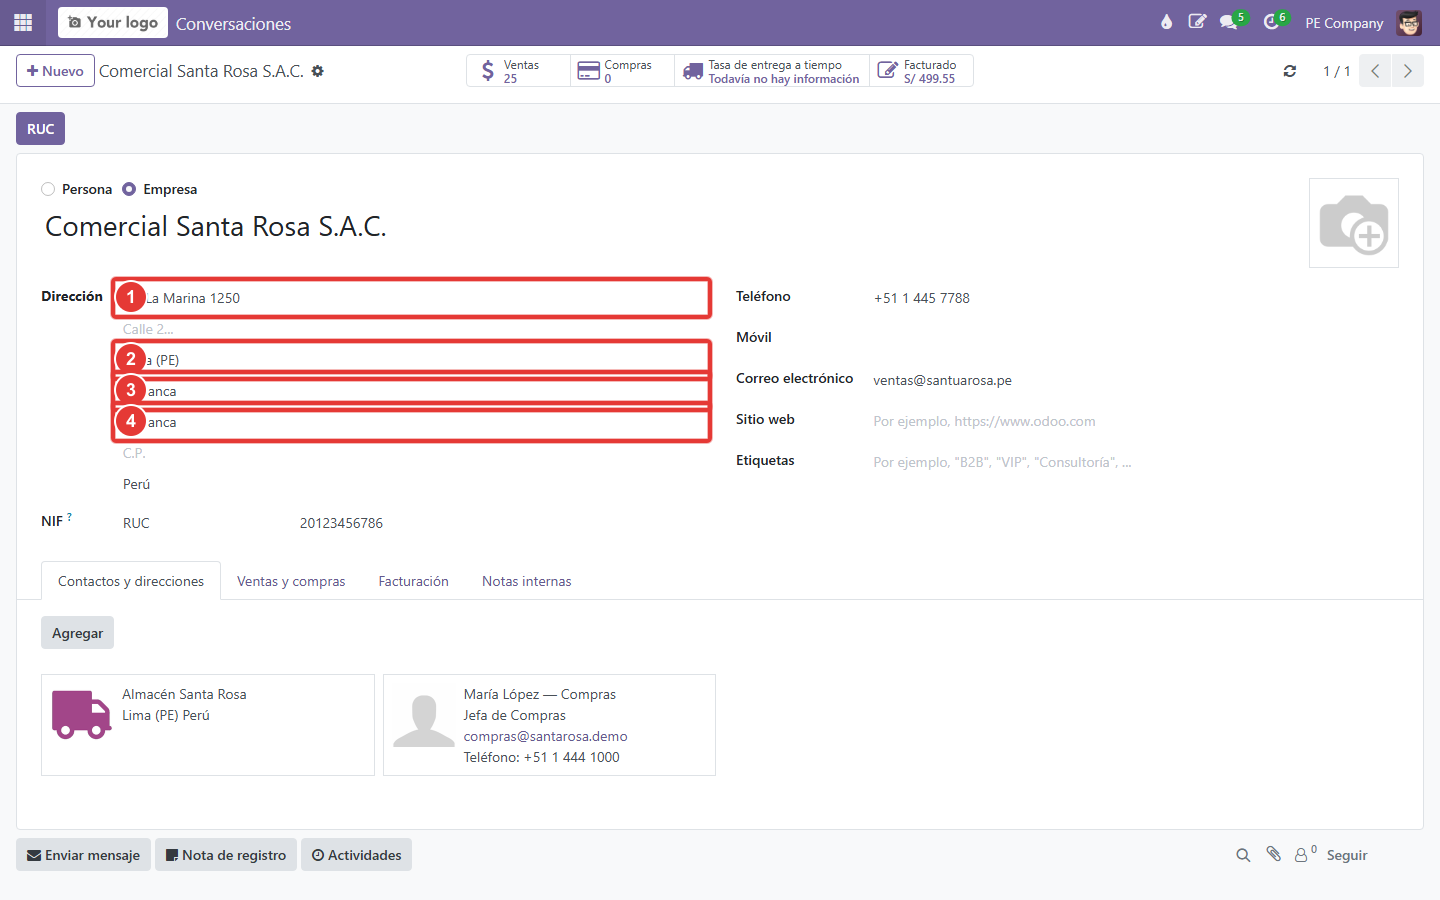Open the Ventas 25 stat button

tap(518, 71)
